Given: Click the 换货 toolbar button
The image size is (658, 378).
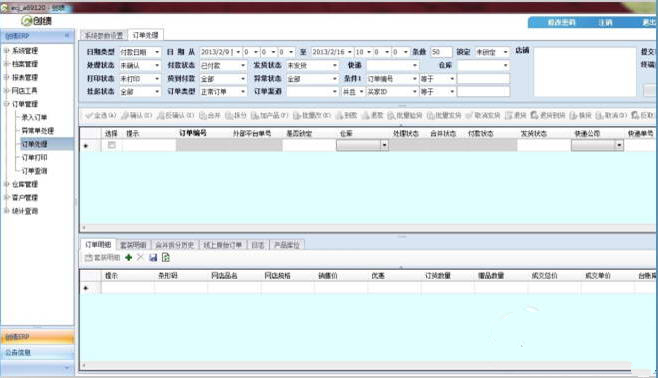Looking at the screenshot, I should pyautogui.click(x=581, y=115).
